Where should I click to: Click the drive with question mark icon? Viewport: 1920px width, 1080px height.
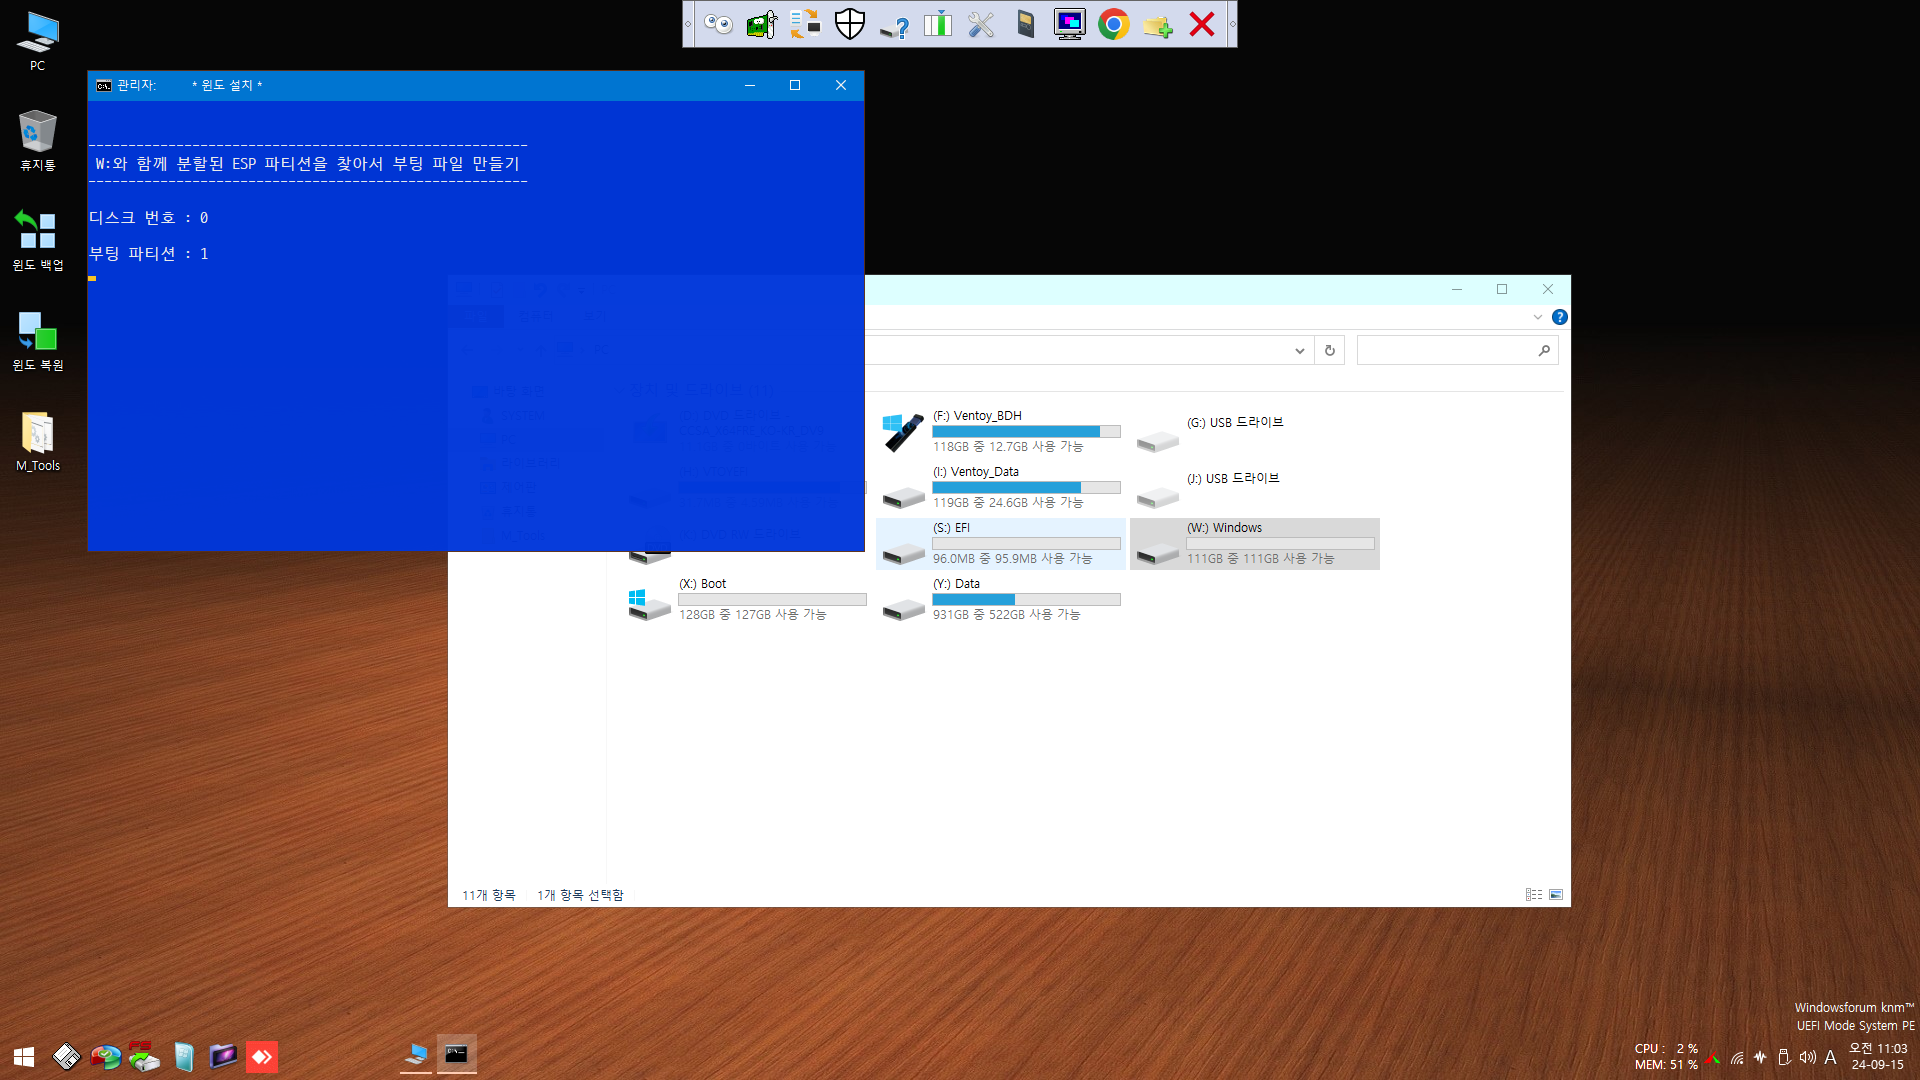(x=894, y=26)
